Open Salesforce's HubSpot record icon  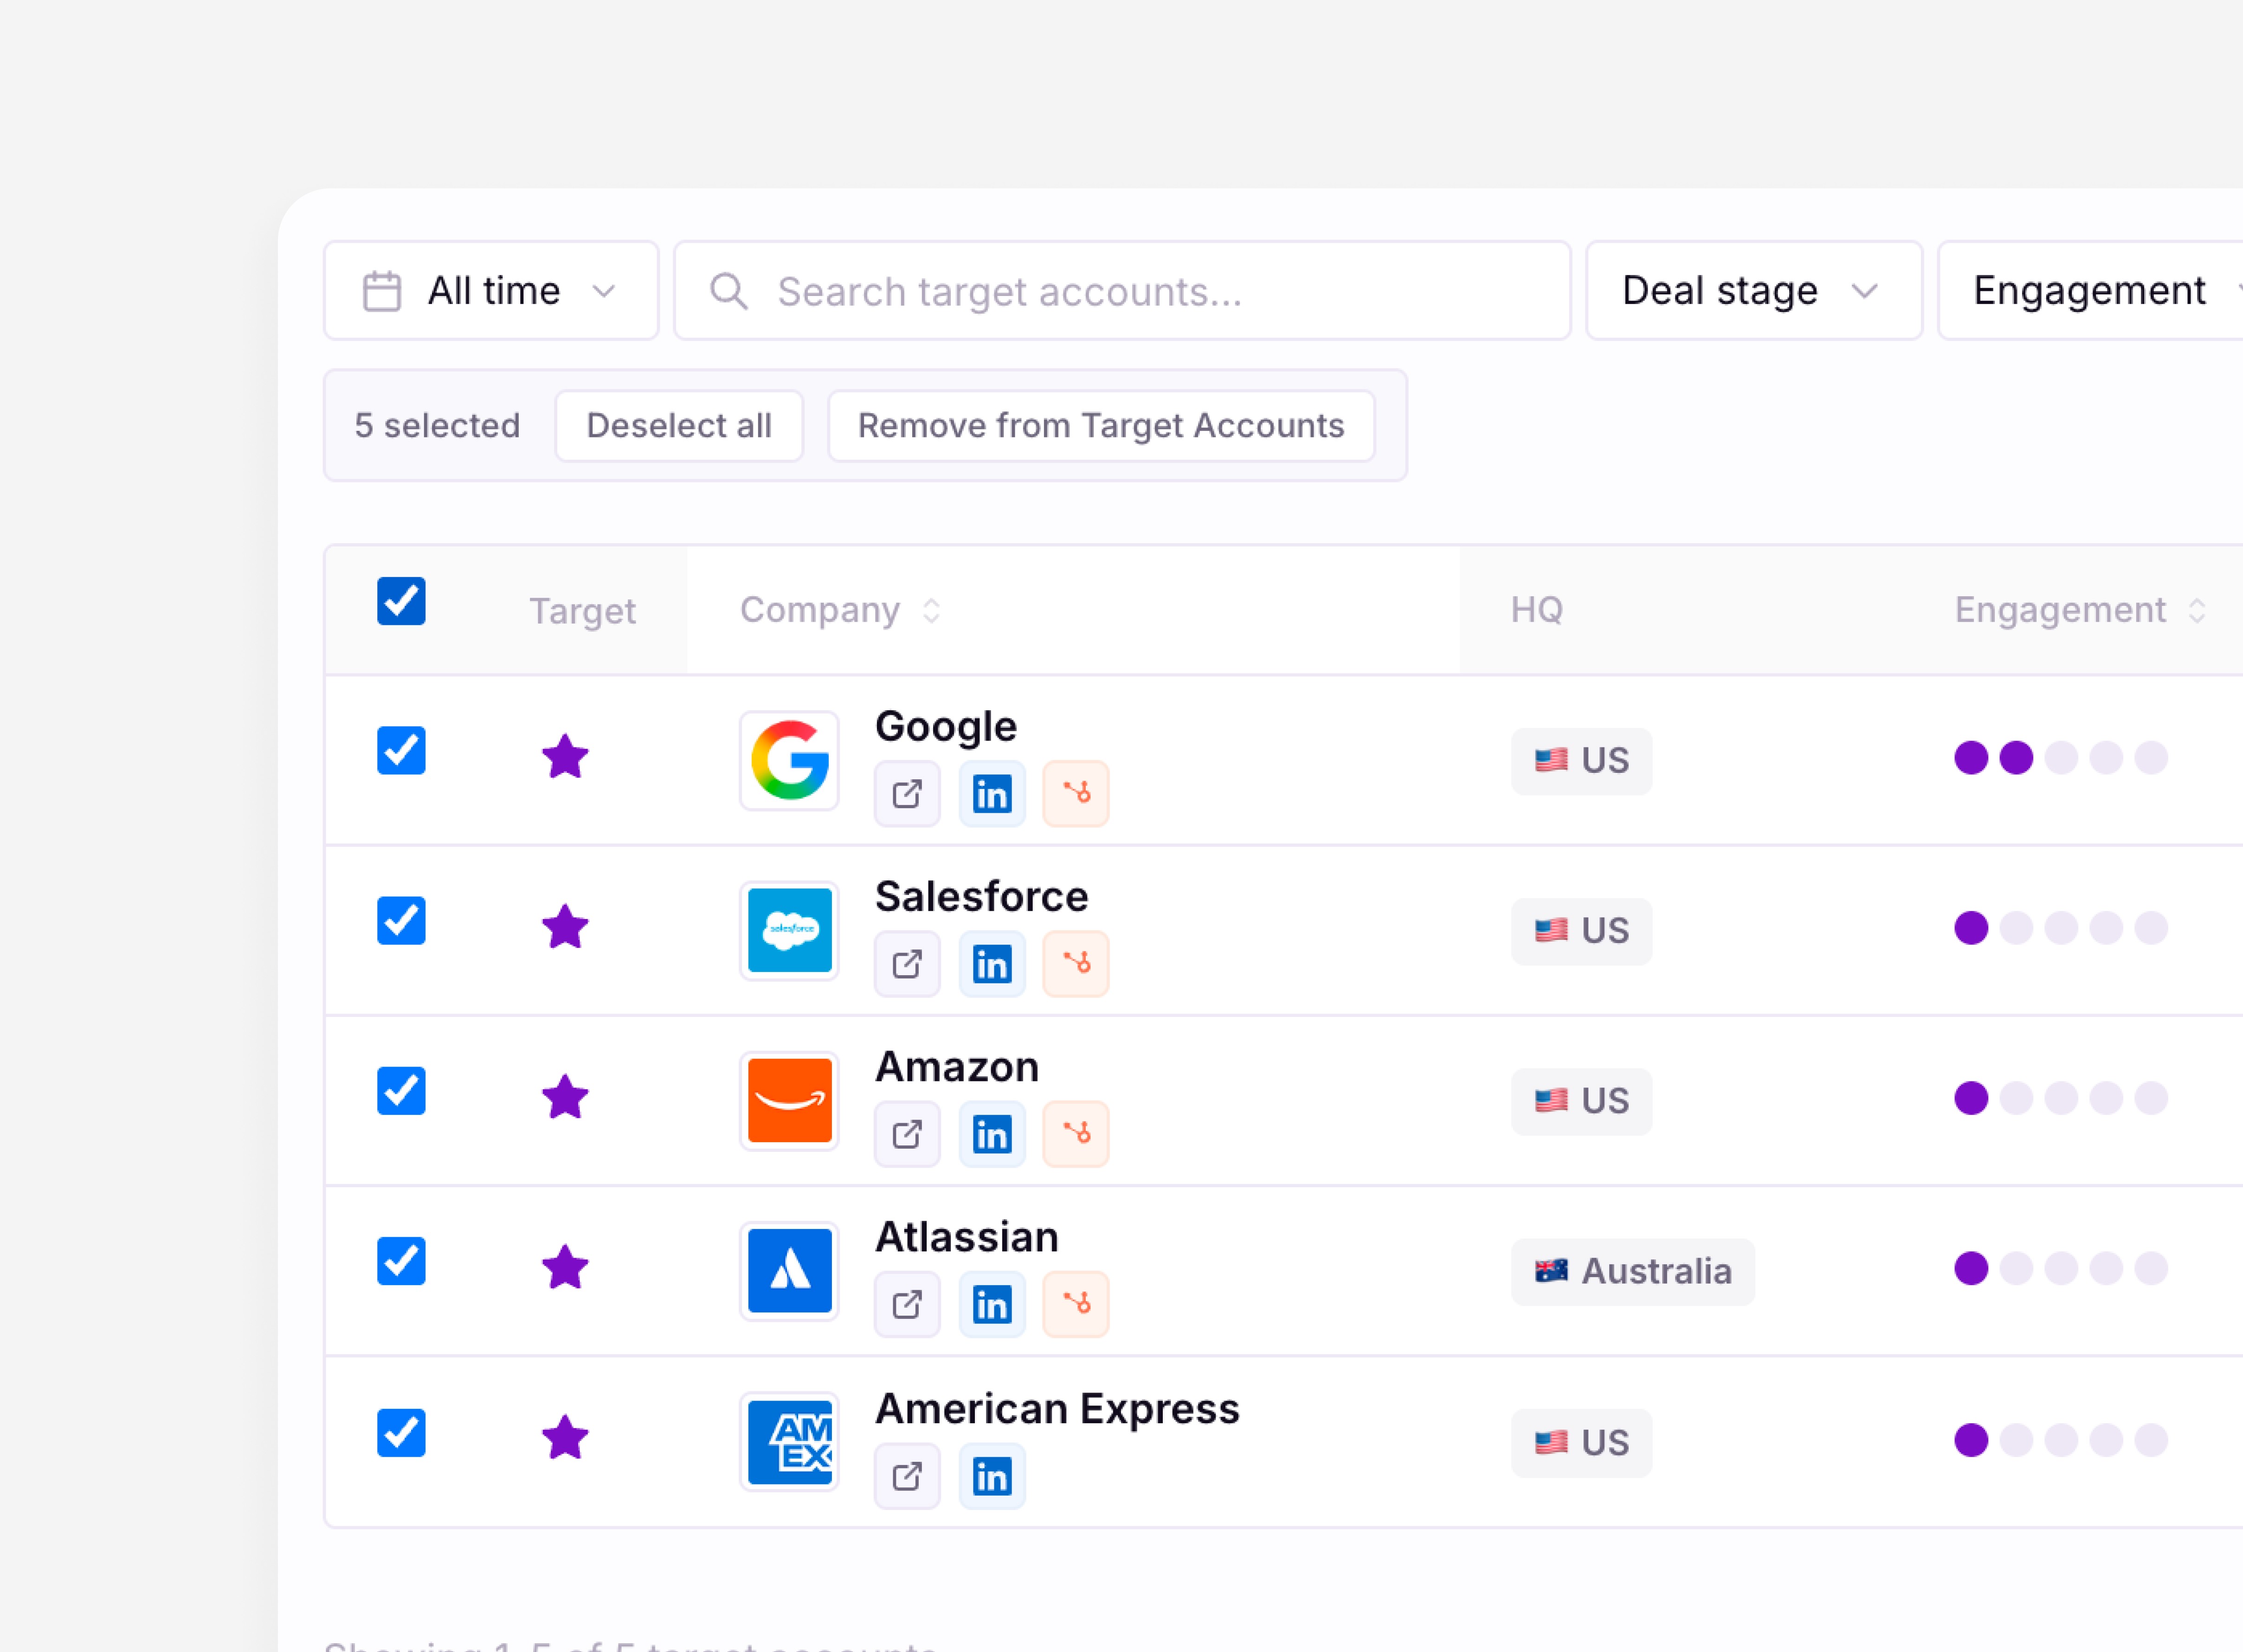[1076, 964]
